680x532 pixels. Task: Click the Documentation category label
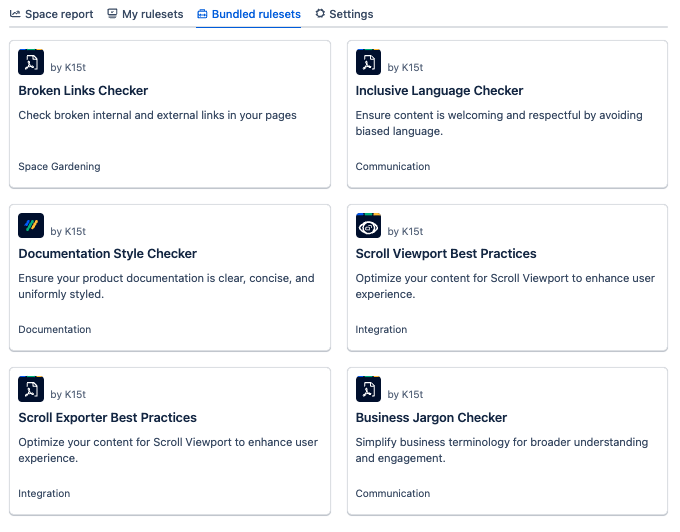54,330
